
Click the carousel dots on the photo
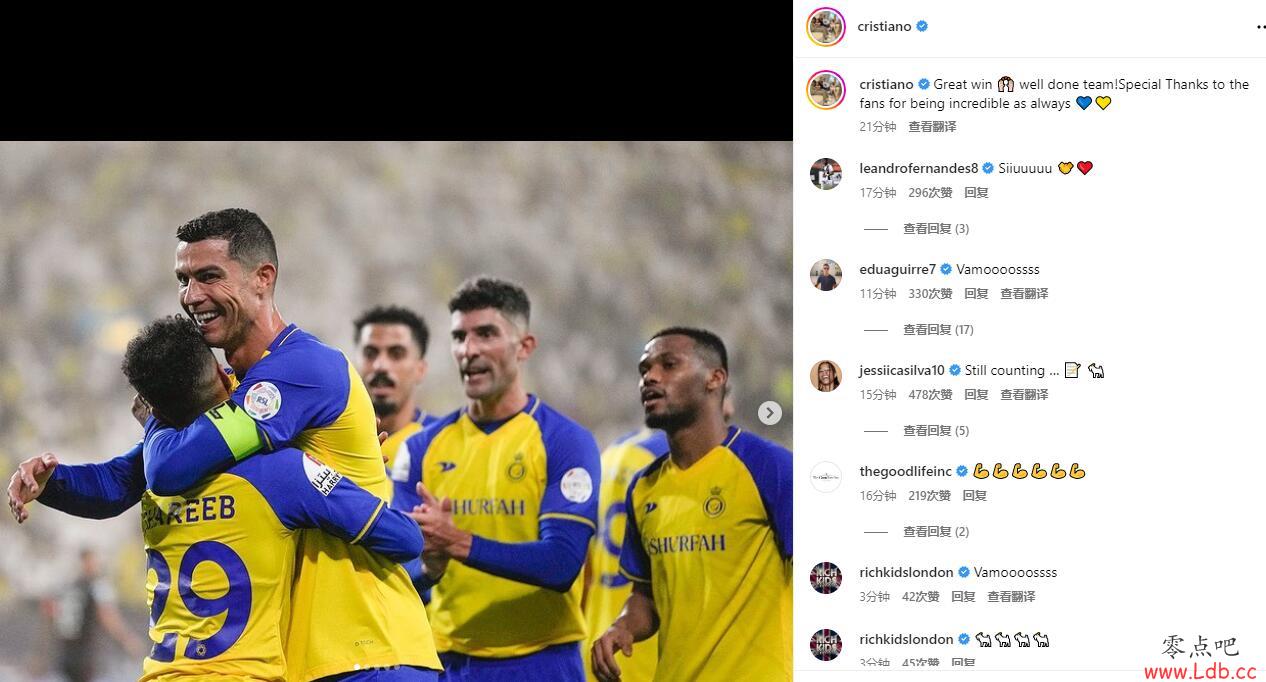pyautogui.click(x=377, y=668)
